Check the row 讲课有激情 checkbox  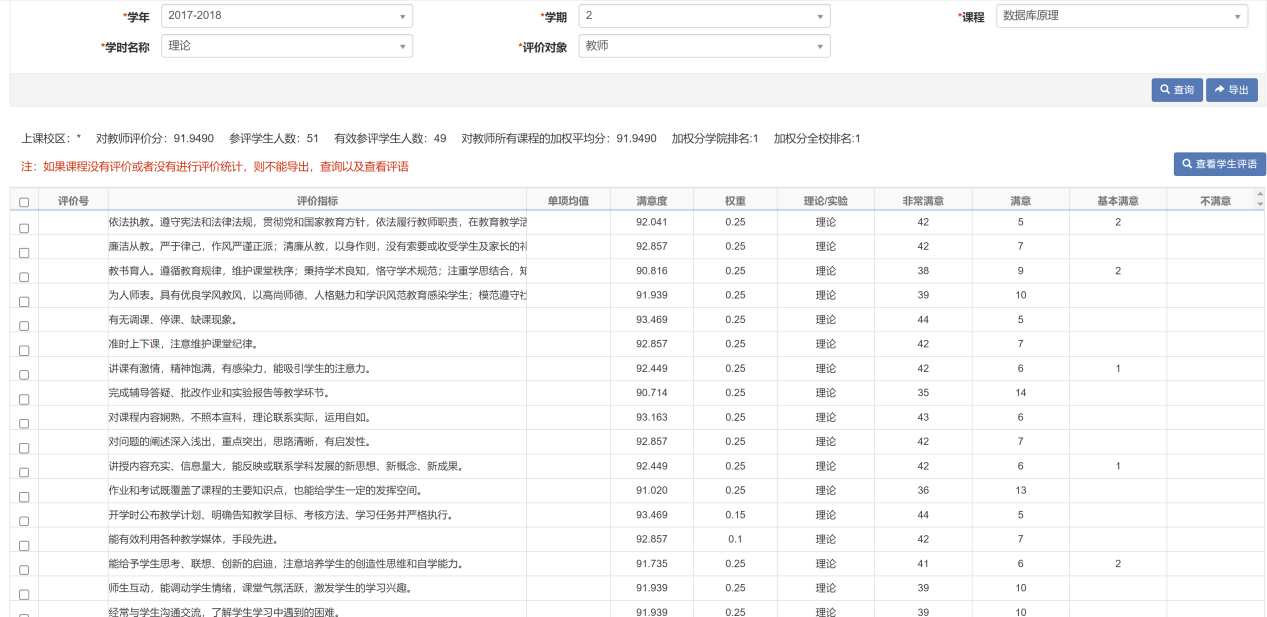(24, 375)
